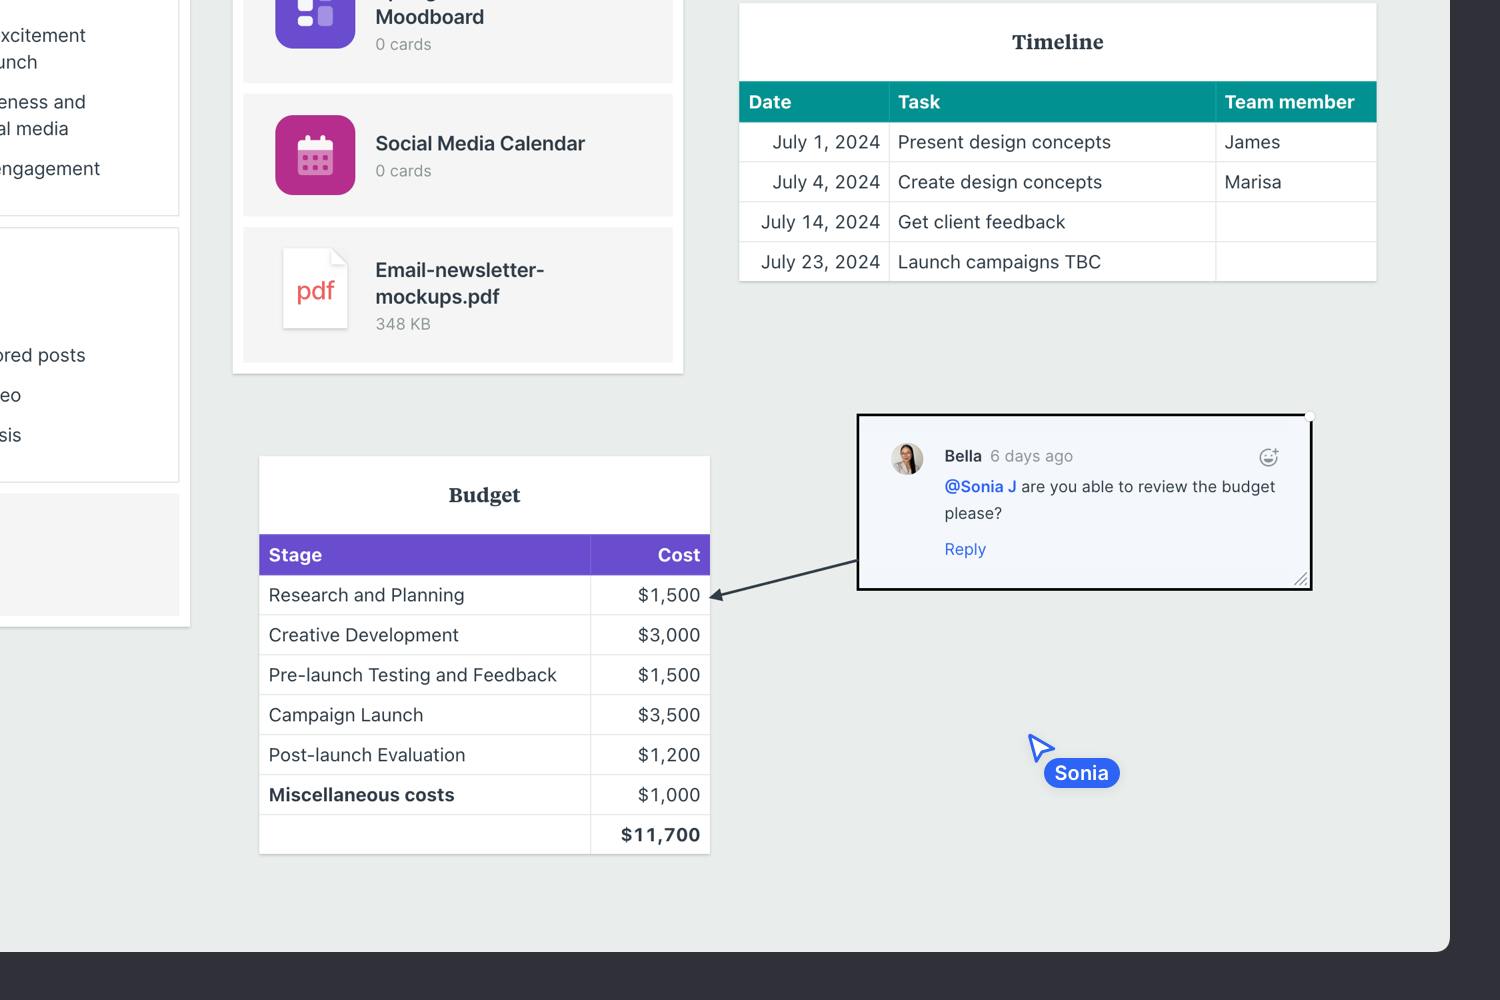Click the @Sonia J mention
Image resolution: width=1500 pixels, height=1000 pixels.
pos(980,487)
